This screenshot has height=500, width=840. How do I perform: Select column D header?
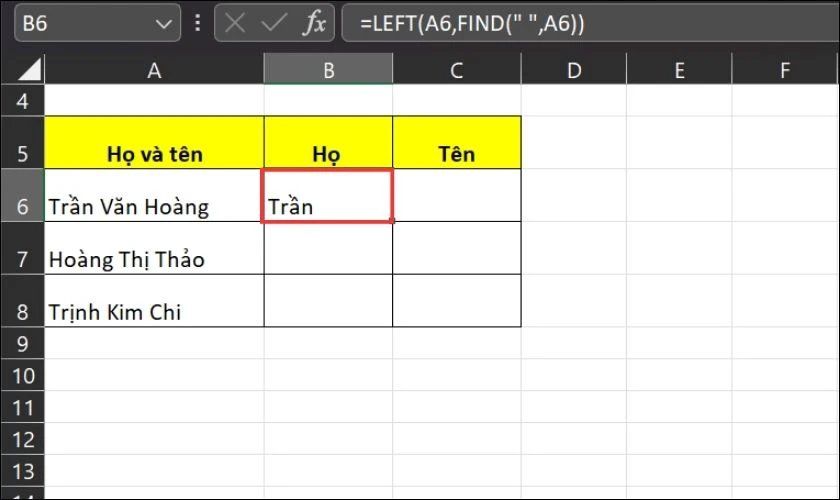coord(573,70)
